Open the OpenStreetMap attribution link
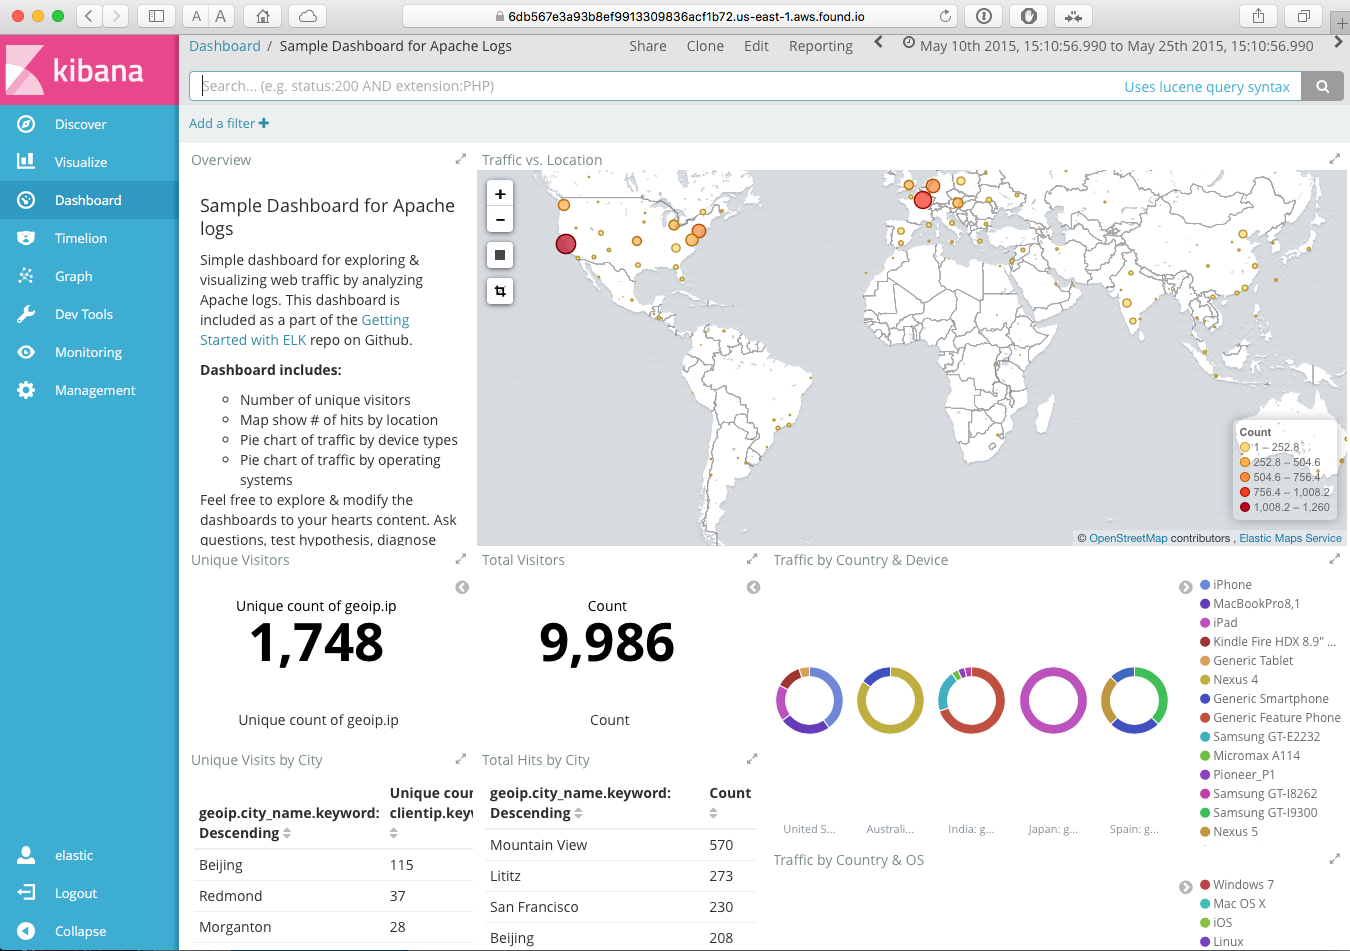 coord(1128,538)
